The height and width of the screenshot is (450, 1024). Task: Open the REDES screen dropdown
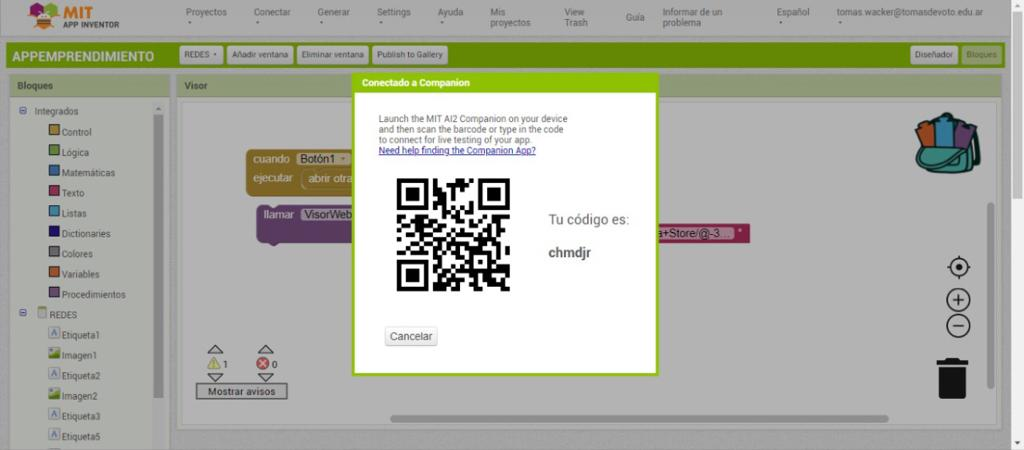[200, 55]
